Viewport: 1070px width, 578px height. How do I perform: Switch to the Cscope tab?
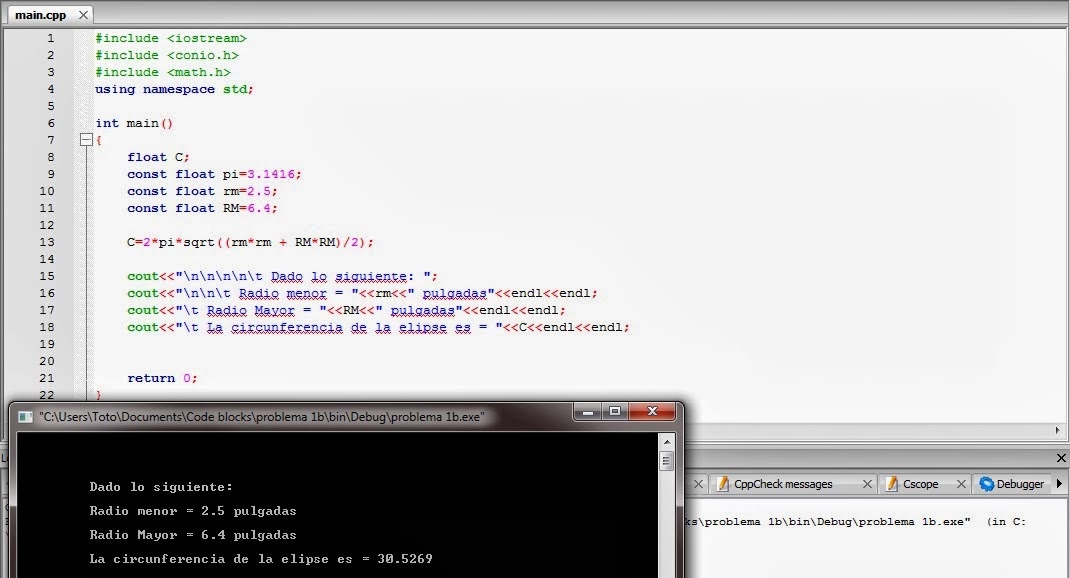point(920,484)
